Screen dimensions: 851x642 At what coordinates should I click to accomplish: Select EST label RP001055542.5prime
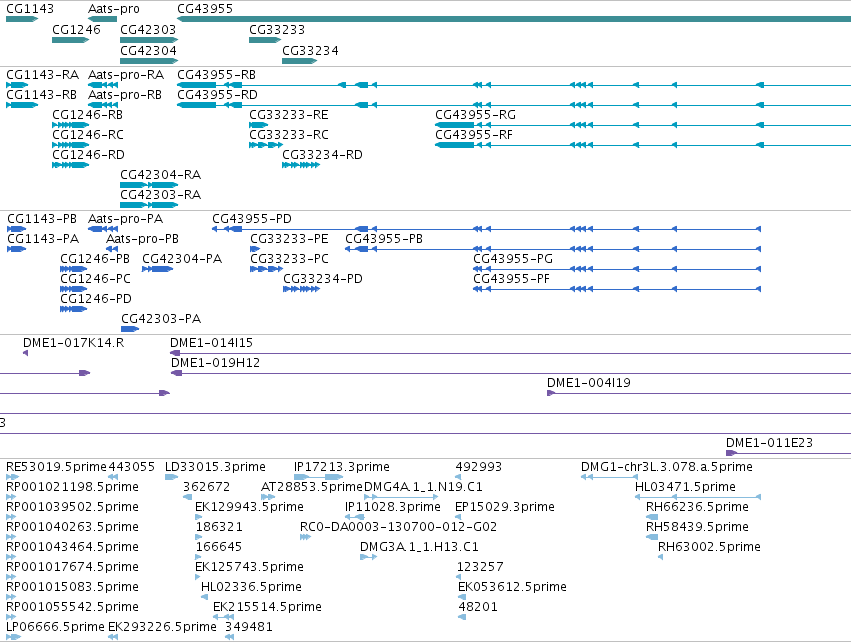pyautogui.click(x=73, y=607)
